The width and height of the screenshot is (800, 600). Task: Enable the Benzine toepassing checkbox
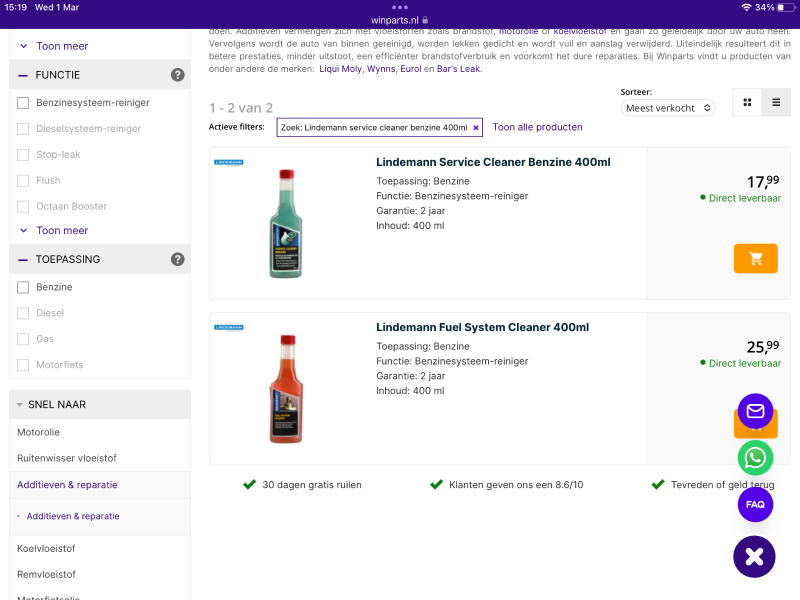click(23, 287)
